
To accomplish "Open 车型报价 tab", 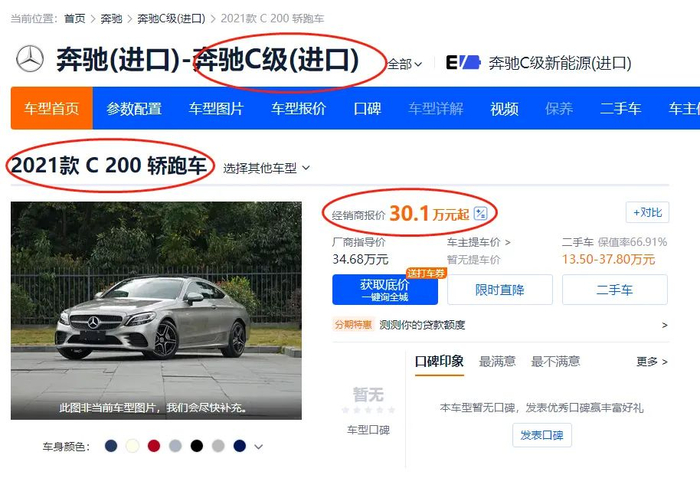I will click(299, 109).
